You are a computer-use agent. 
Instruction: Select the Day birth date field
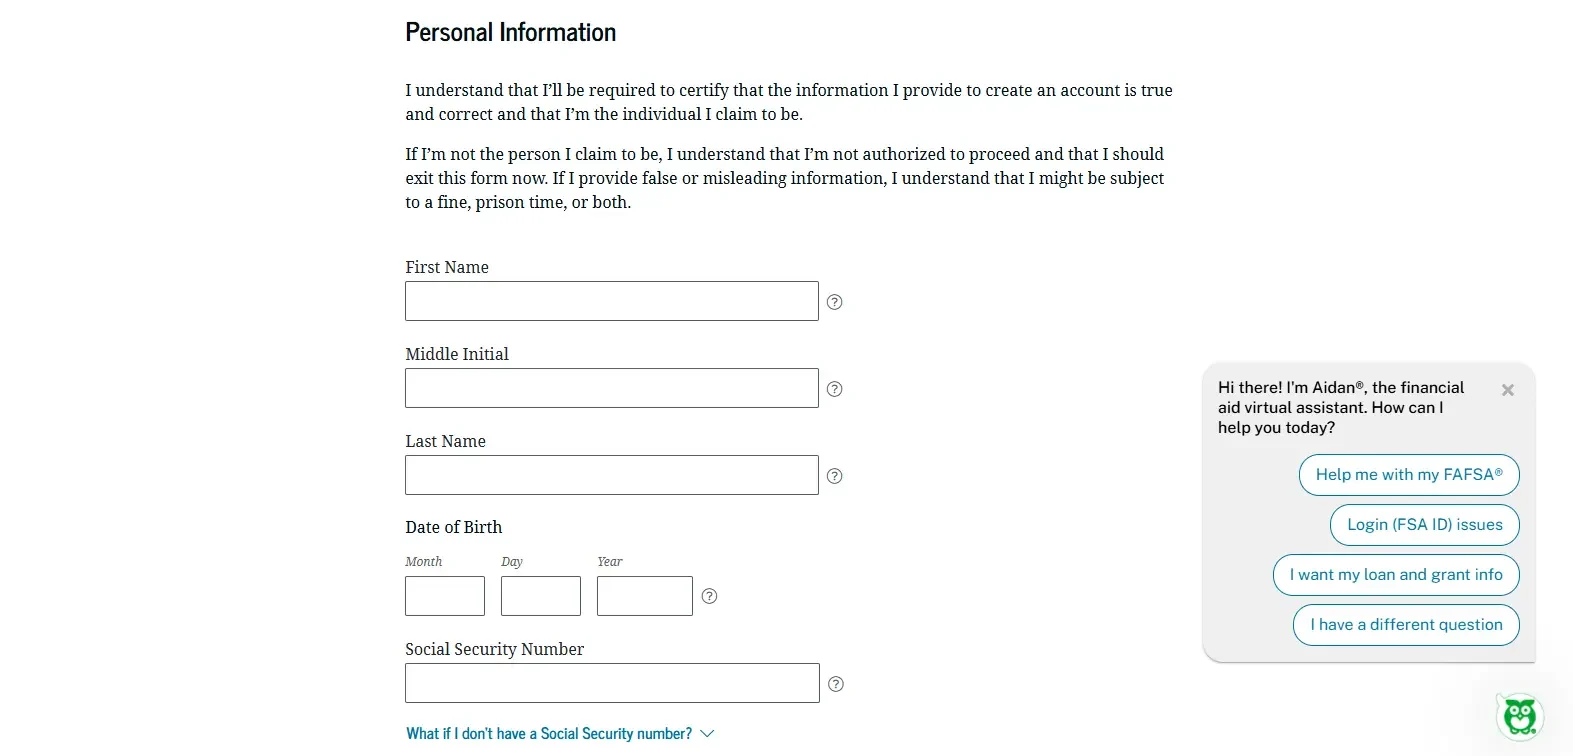click(541, 596)
